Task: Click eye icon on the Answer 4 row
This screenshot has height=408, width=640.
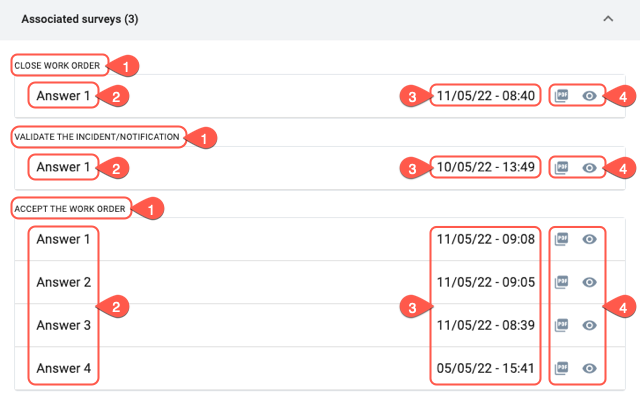Action: 589,368
